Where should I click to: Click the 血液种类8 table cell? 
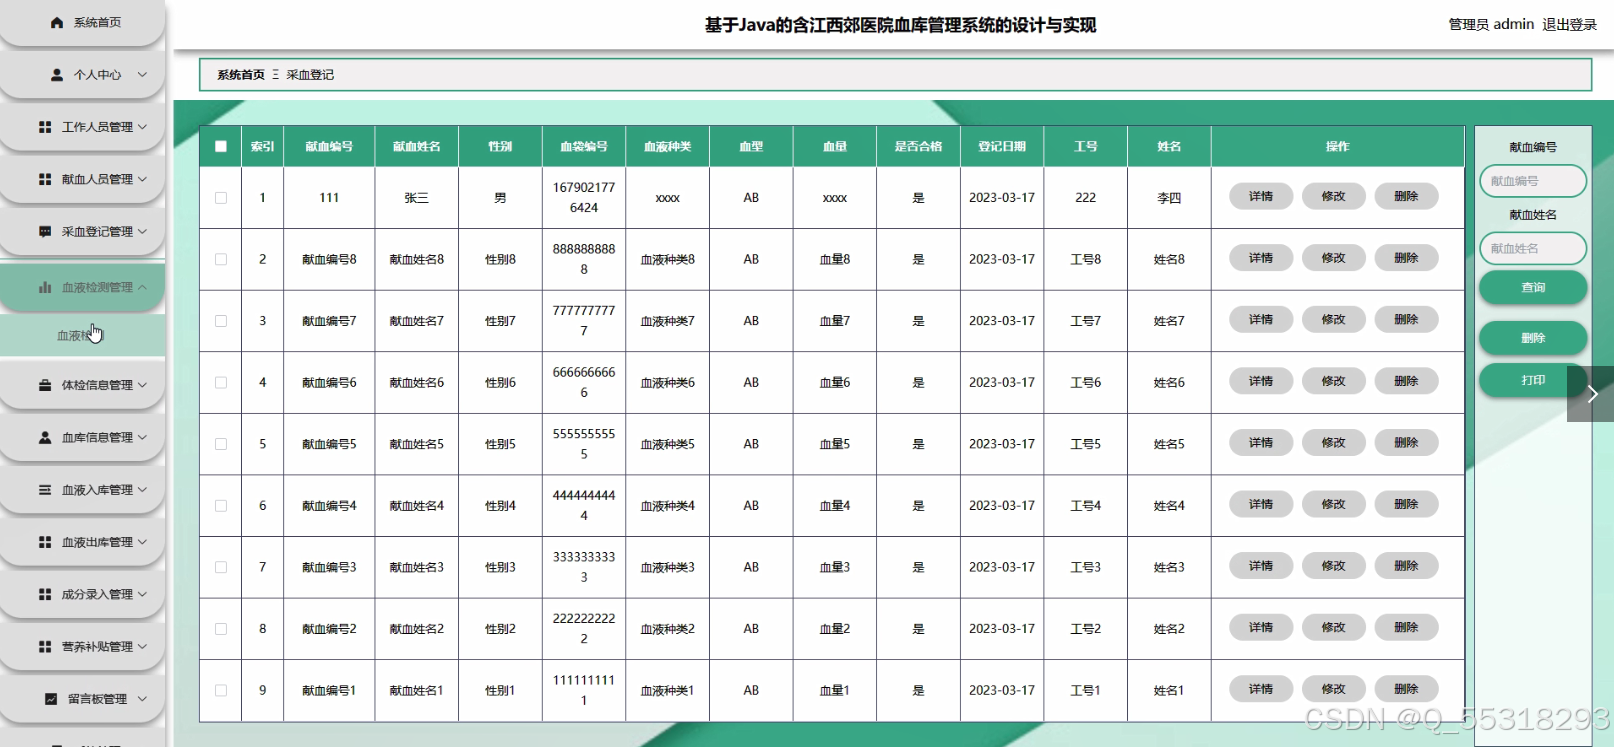coord(668,259)
